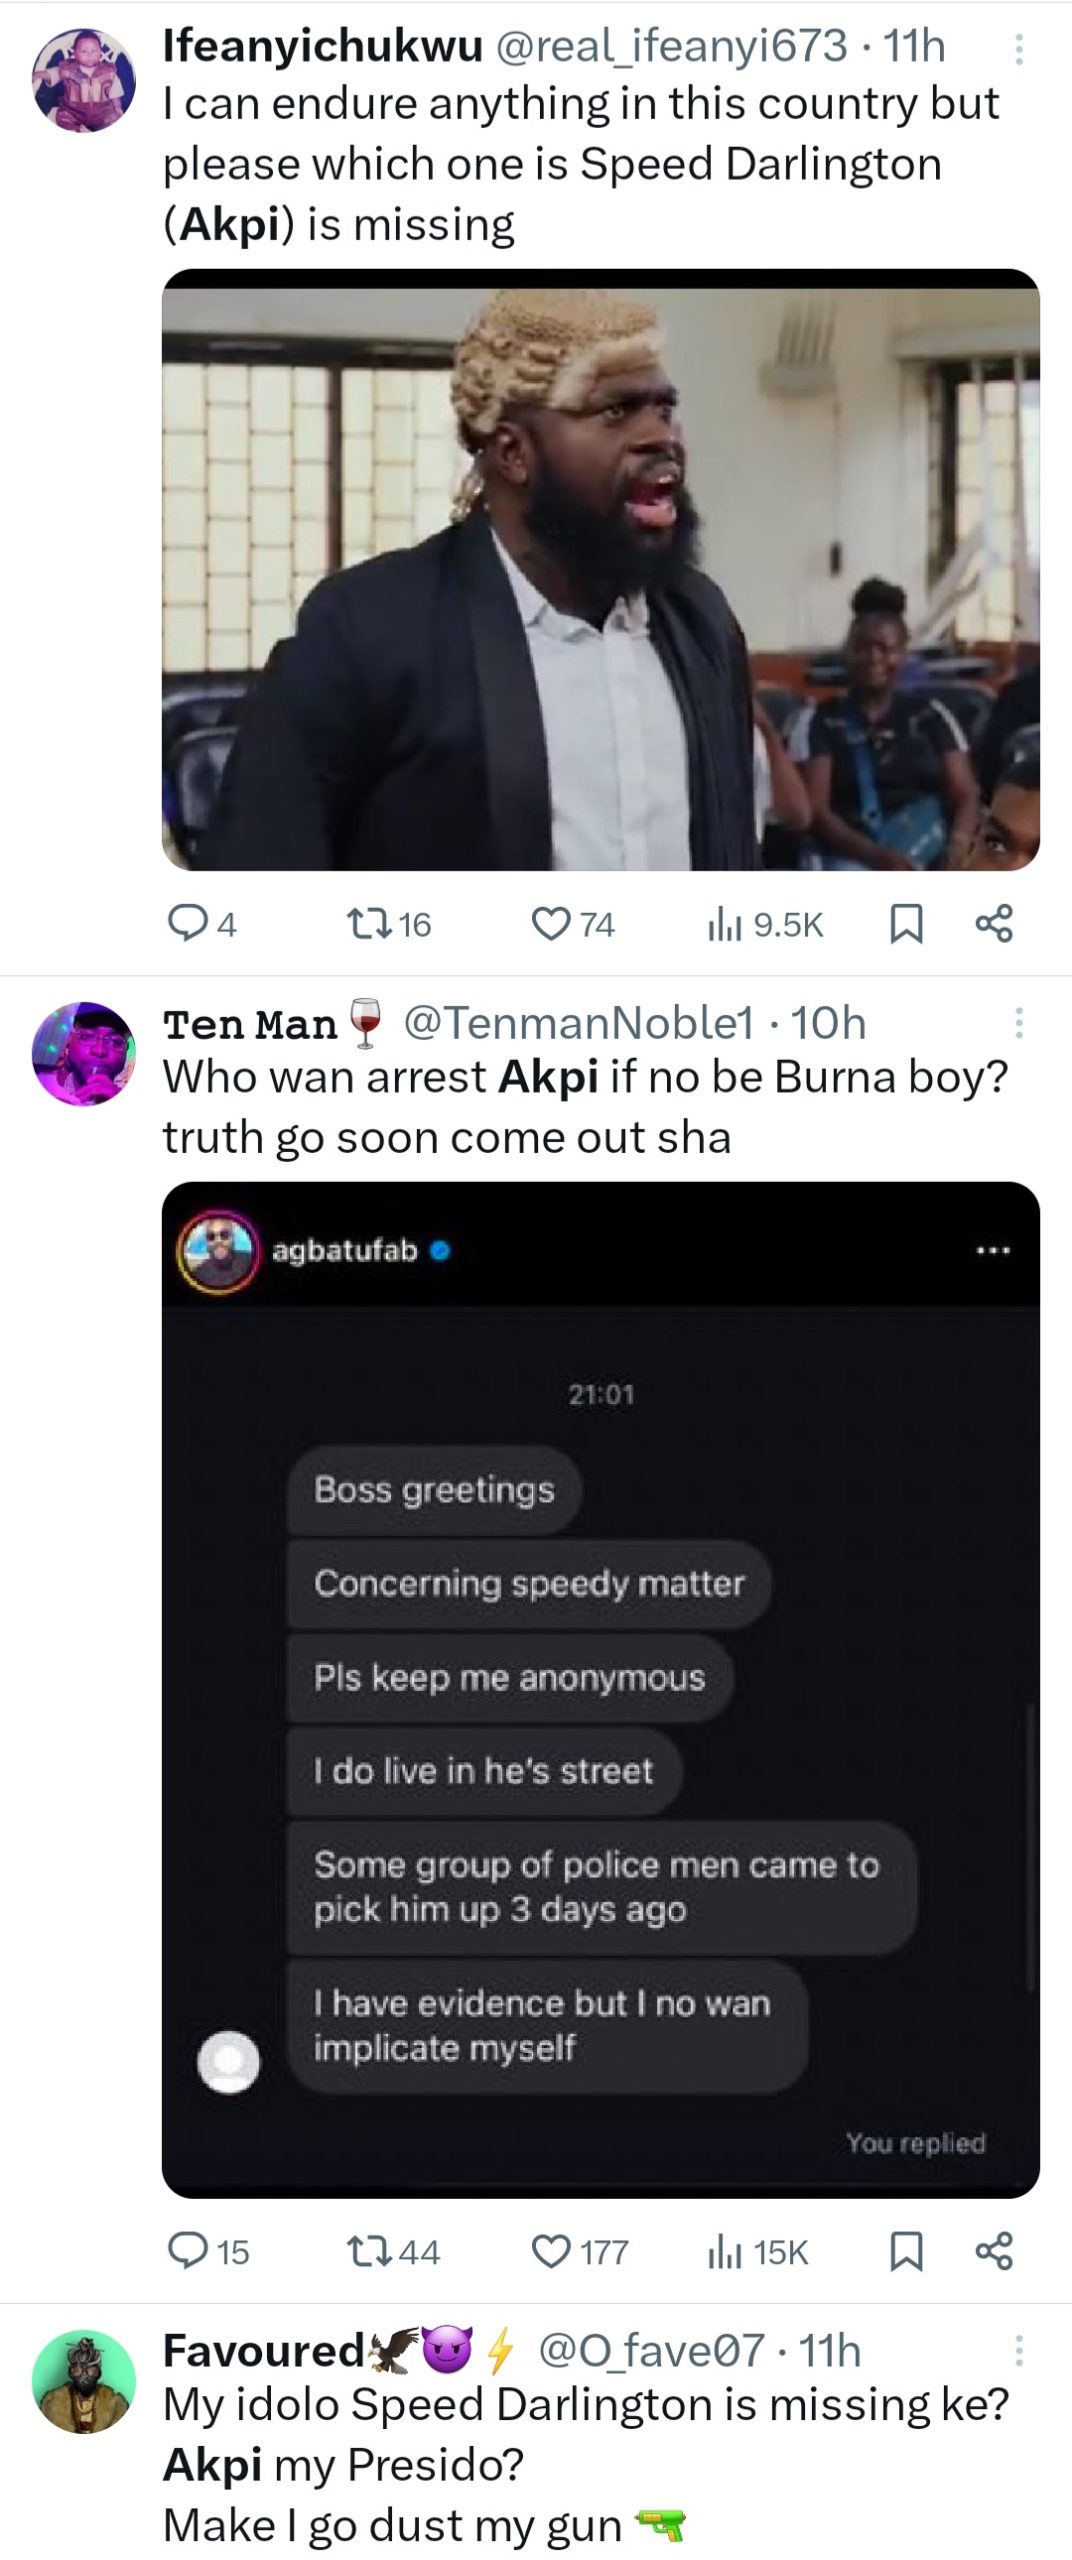This screenshot has width=1072, height=2560.
Task: Bookmark Ifeanyichukwu's tweet
Action: click(906, 923)
